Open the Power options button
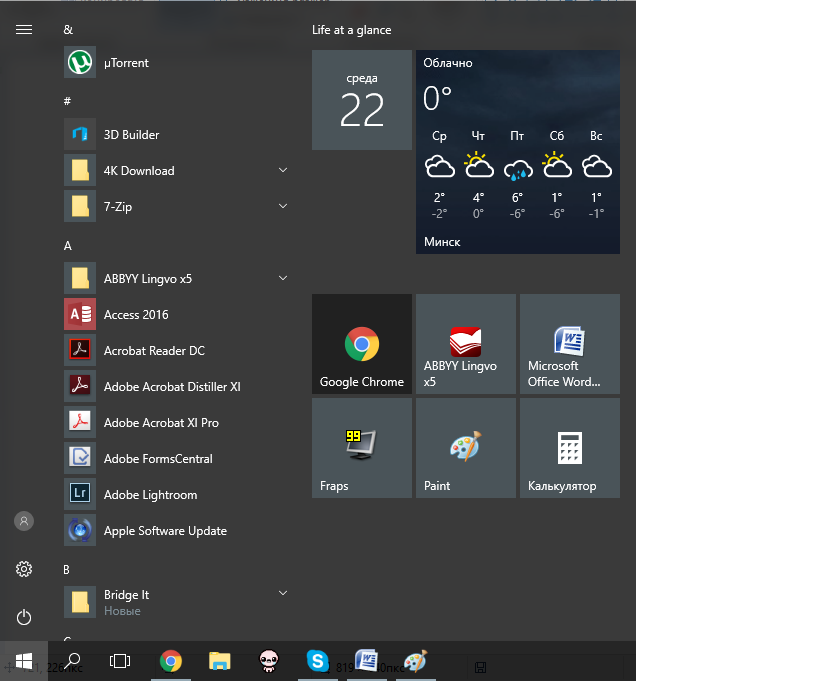This screenshot has height=681, width=819. tap(24, 618)
